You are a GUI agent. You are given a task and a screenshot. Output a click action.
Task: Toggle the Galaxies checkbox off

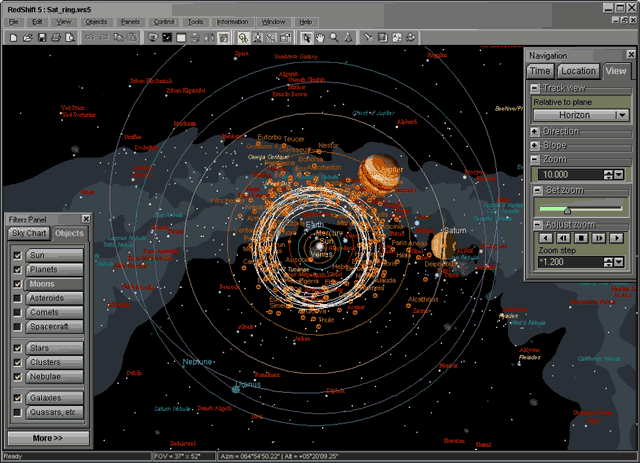click(15, 397)
